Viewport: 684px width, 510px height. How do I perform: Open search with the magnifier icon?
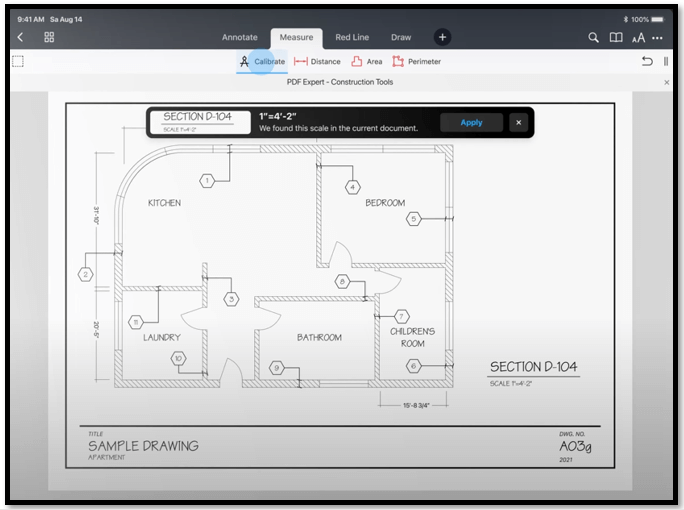[593, 38]
